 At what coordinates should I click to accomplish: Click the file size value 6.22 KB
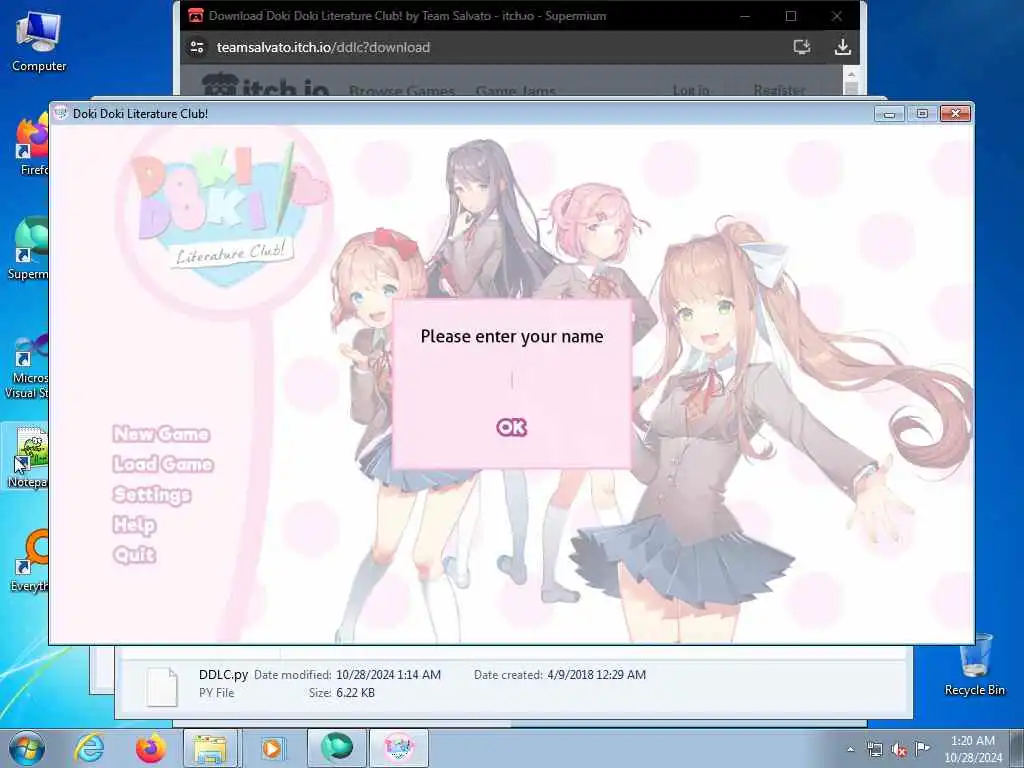(356, 693)
